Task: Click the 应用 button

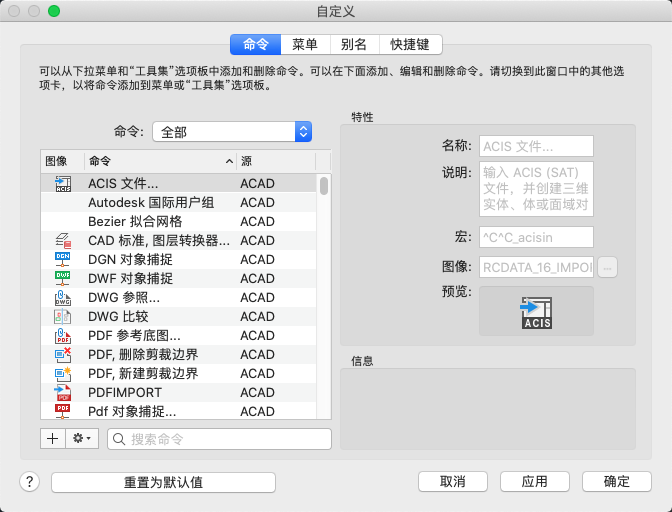Action: 535,482
